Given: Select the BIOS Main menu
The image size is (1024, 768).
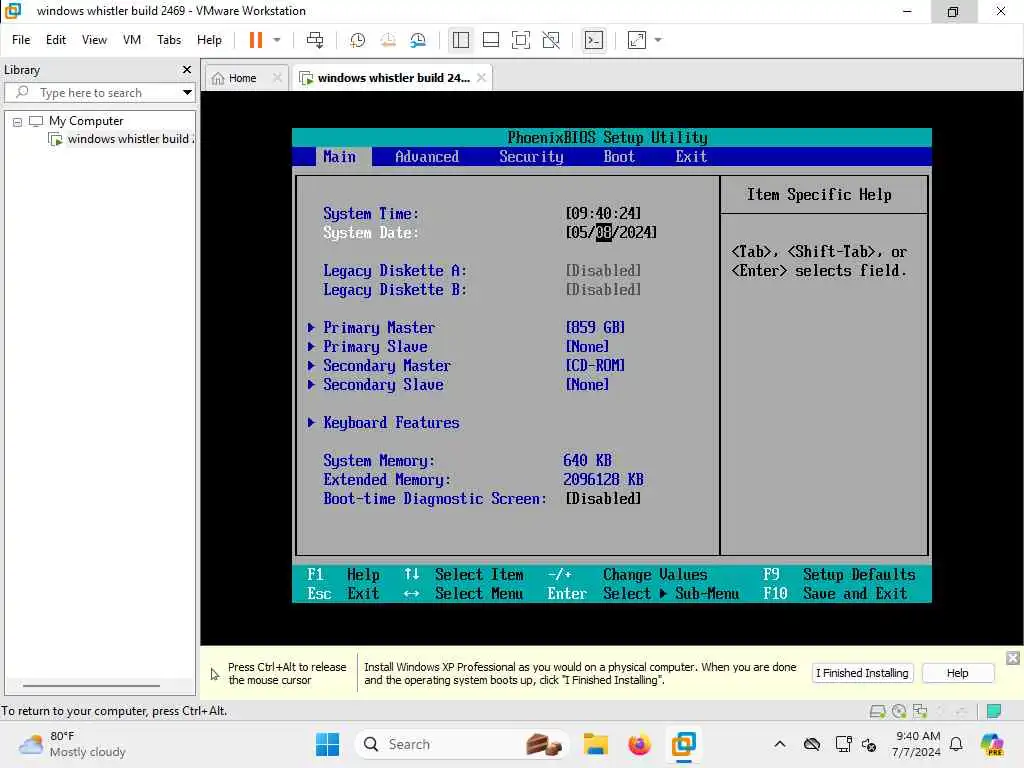Looking at the screenshot, I should 340,157.
